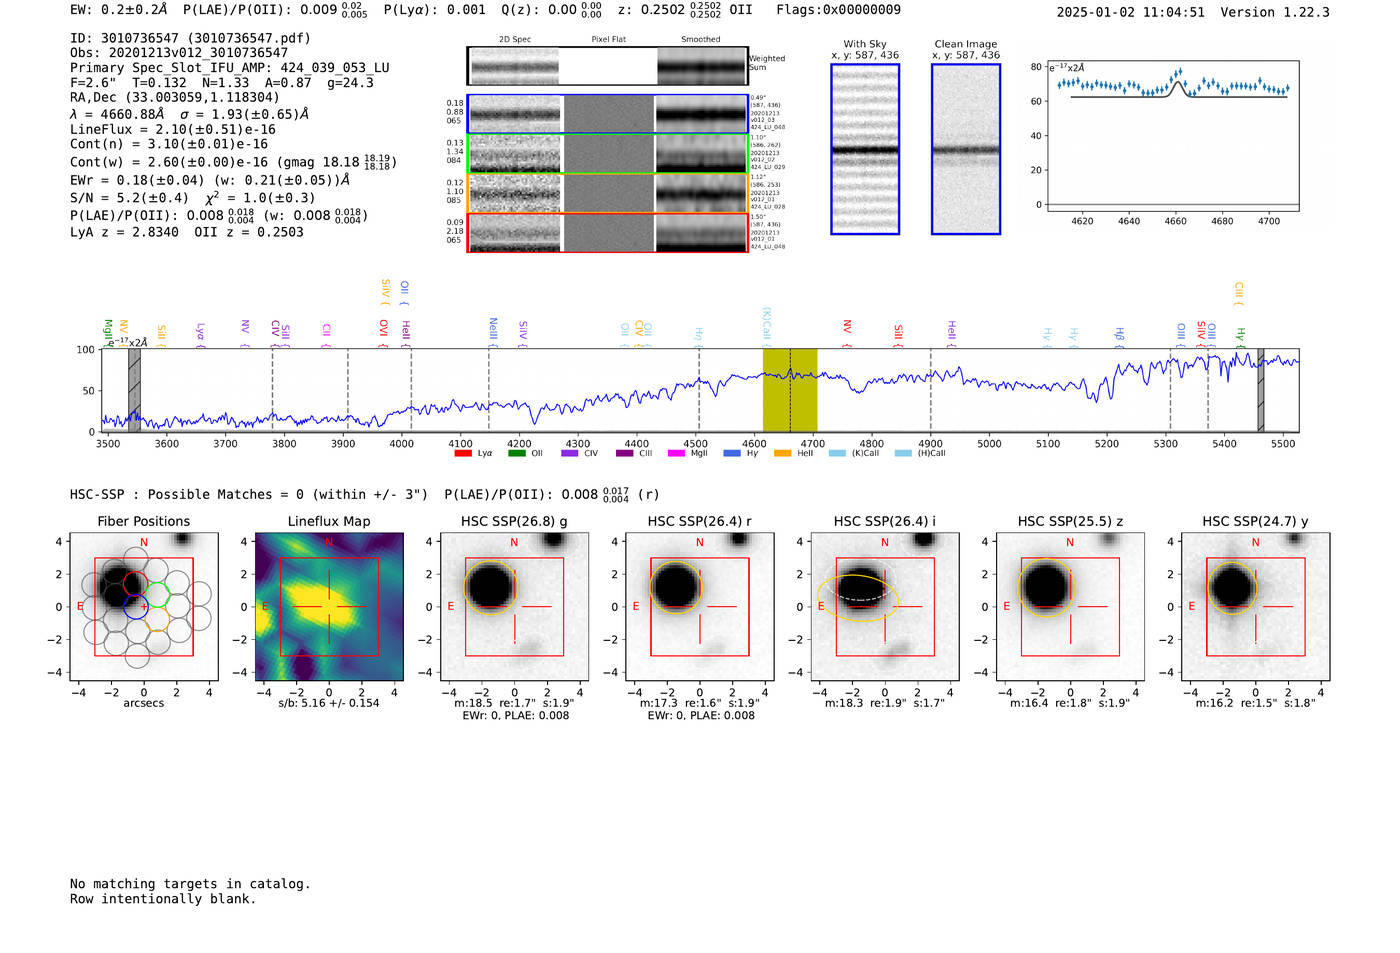This screenshot has width=1400, height=953.
Task: Click the With Sky cutout image
Action: 865,149
